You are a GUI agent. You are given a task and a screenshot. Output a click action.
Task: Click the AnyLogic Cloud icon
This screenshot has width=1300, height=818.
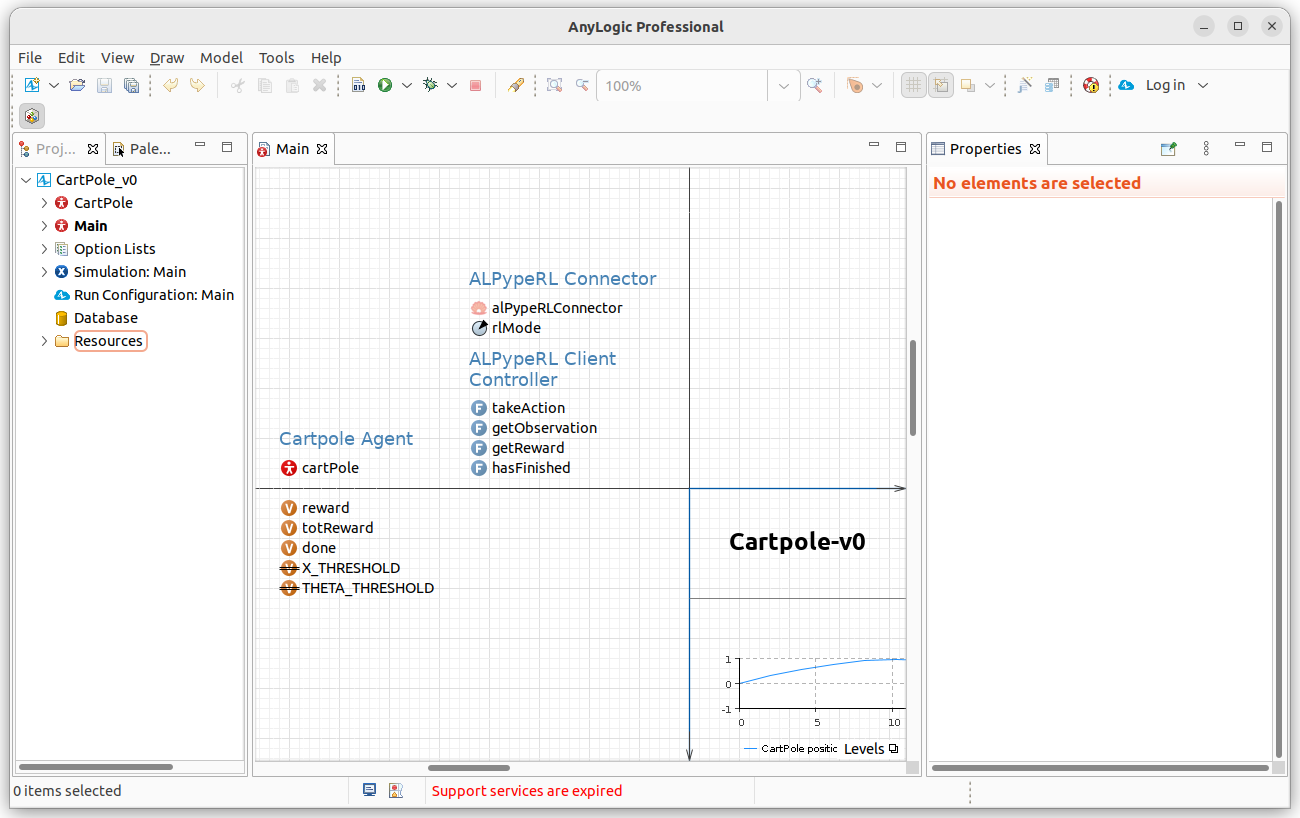1127,86
